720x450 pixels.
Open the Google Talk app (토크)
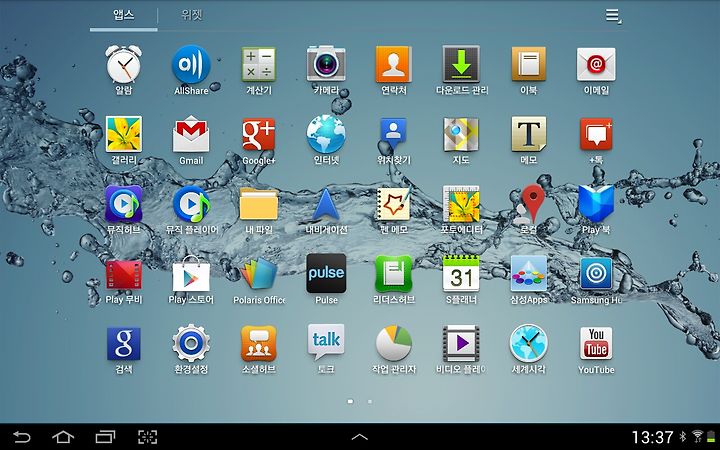click(x=326, y=343)
